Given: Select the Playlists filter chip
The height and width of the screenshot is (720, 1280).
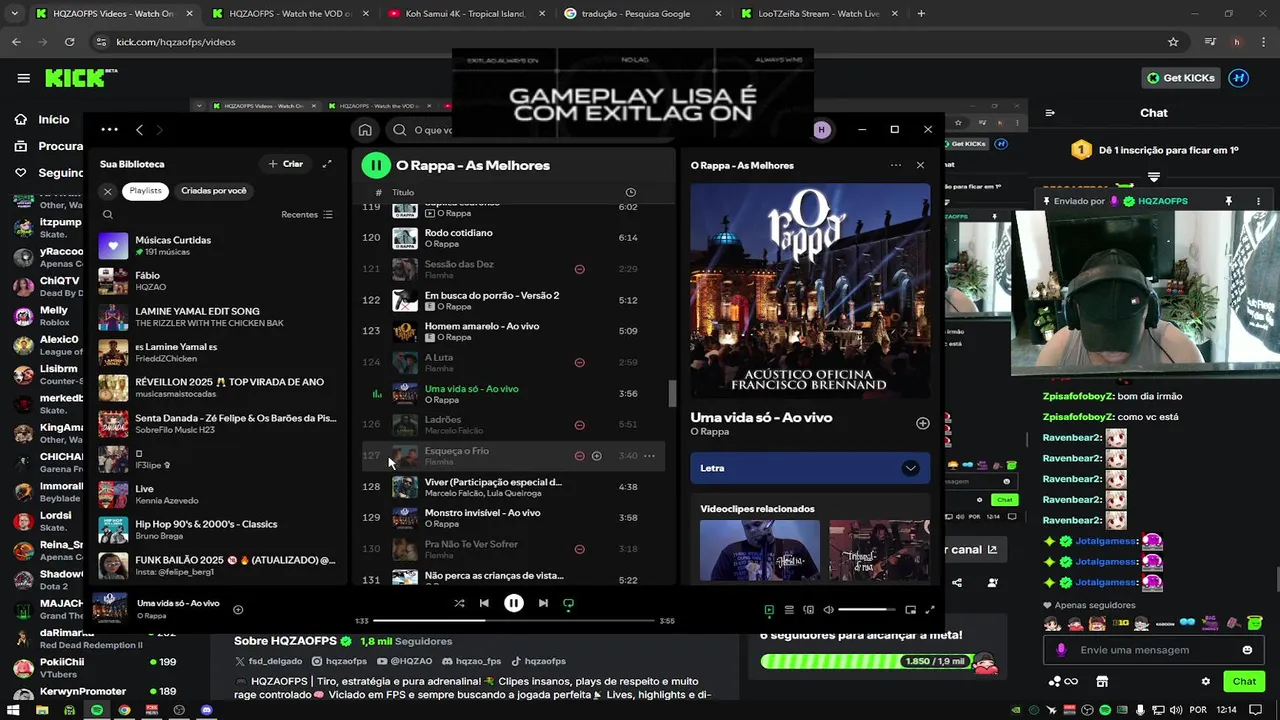Looking at the screenshot, I should (145, 191).
